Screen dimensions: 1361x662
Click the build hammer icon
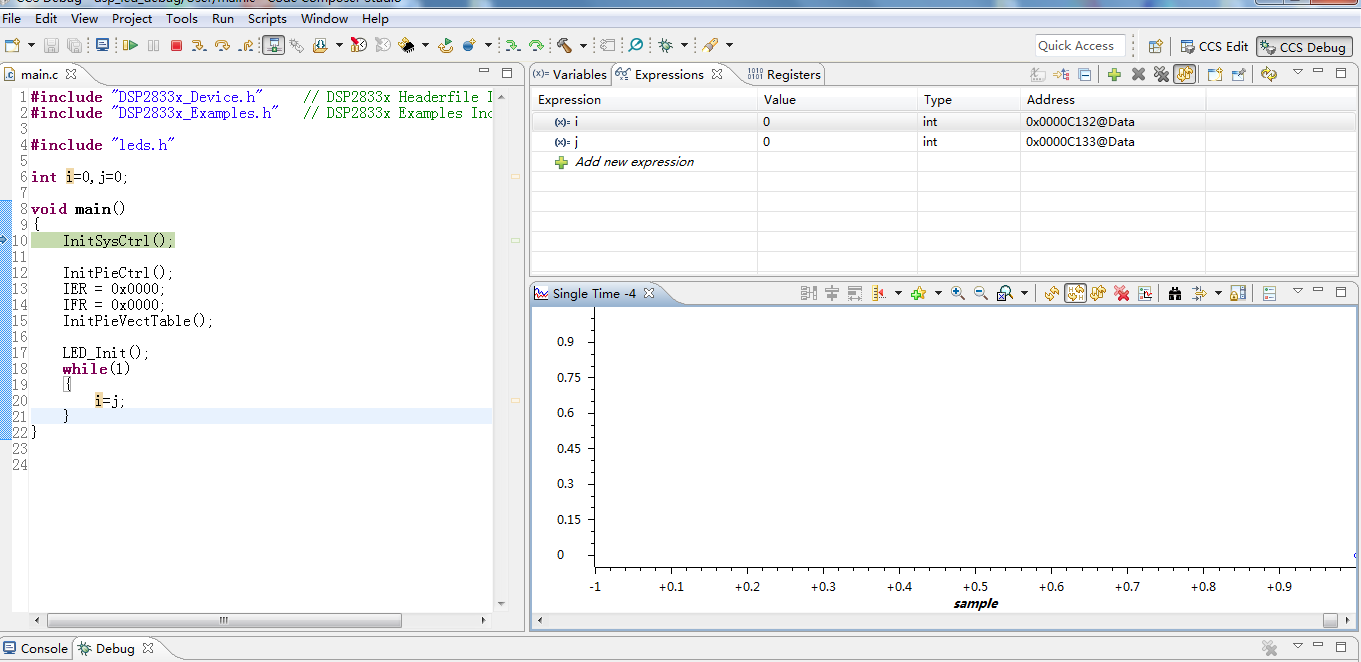[564, 45]
